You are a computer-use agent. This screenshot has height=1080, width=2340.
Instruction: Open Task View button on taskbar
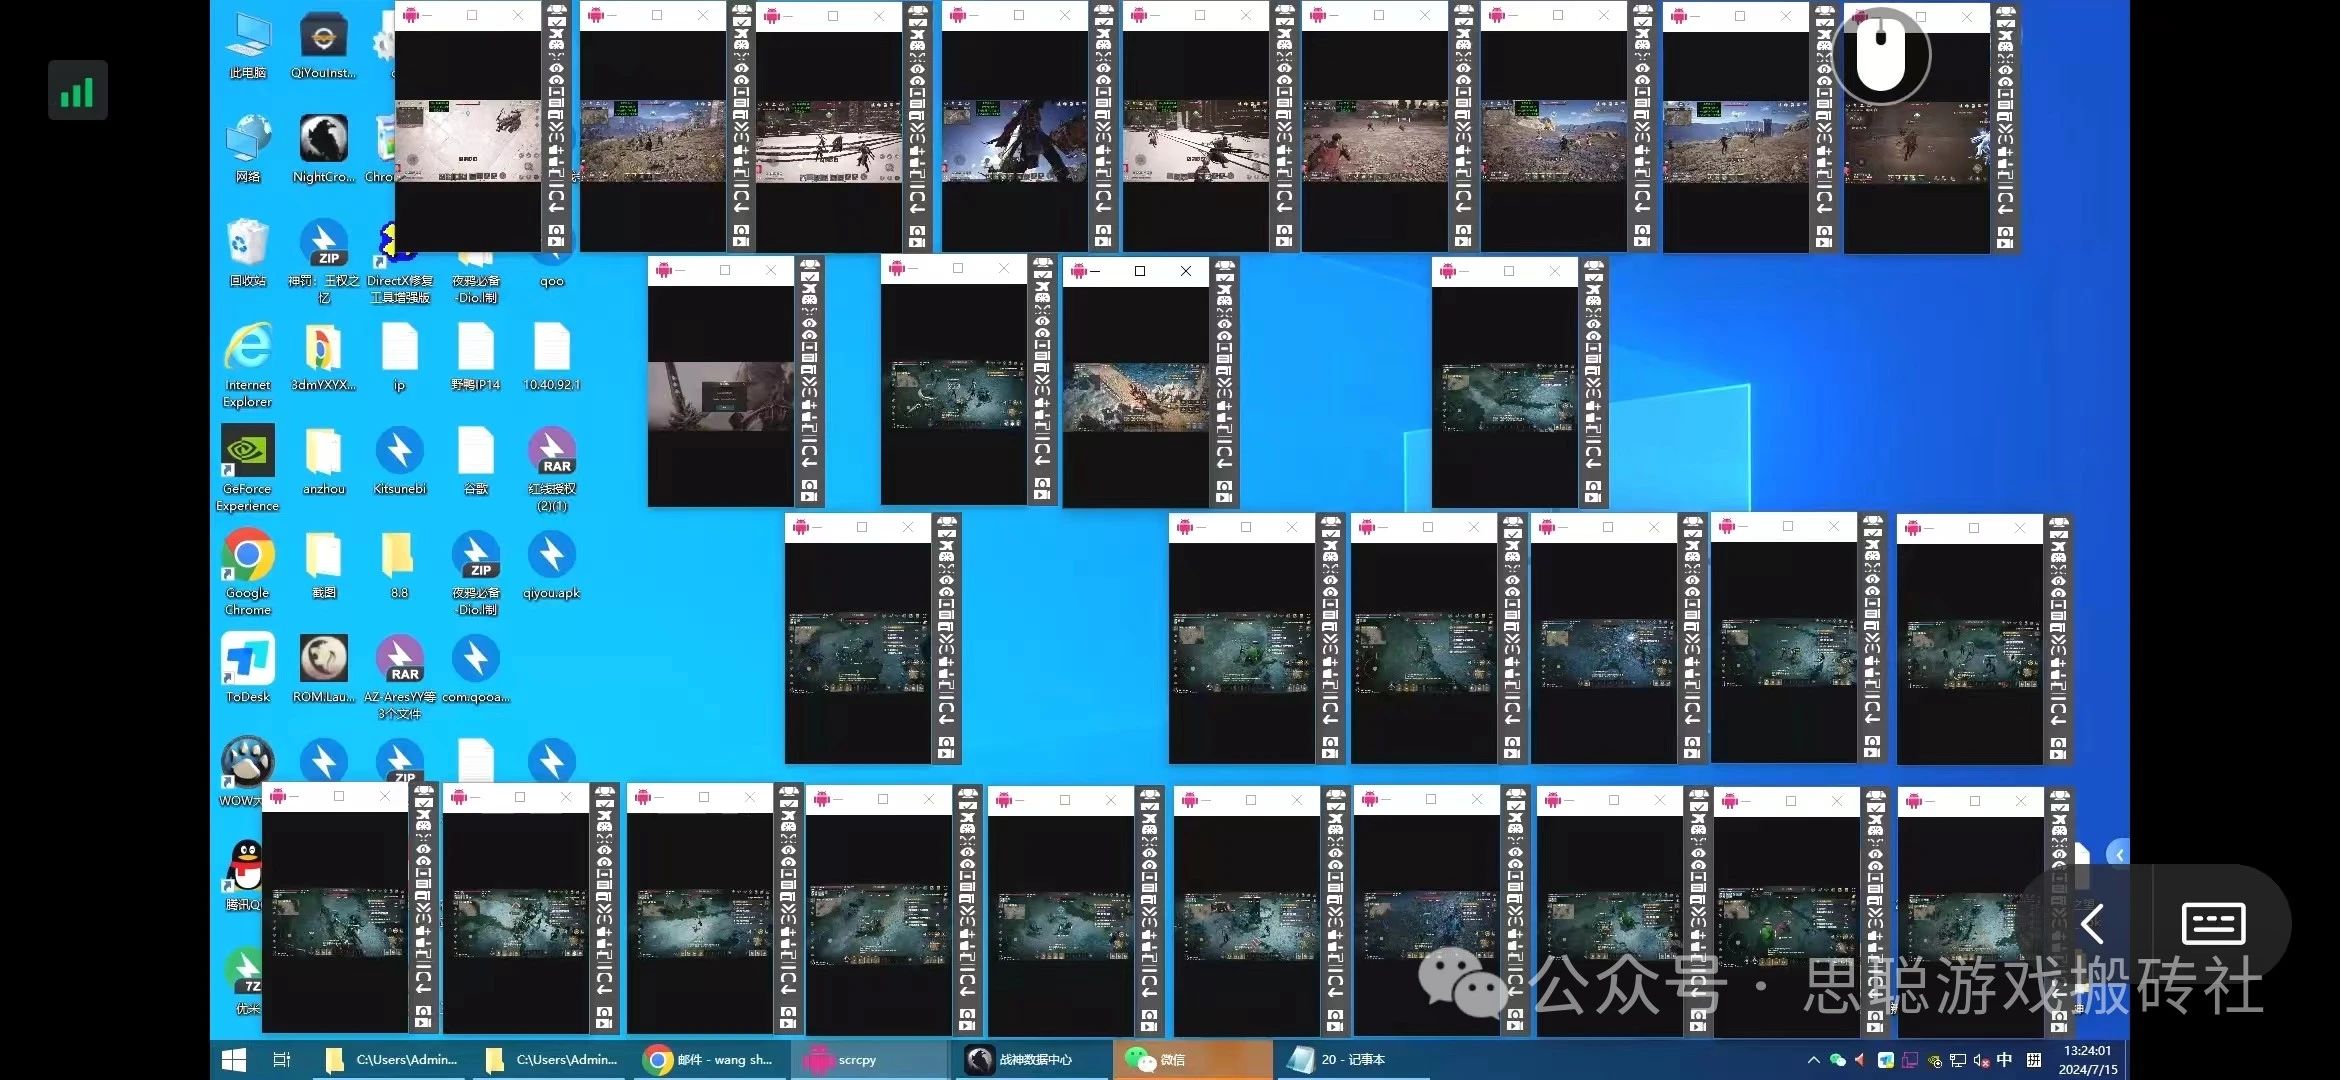282,1060
